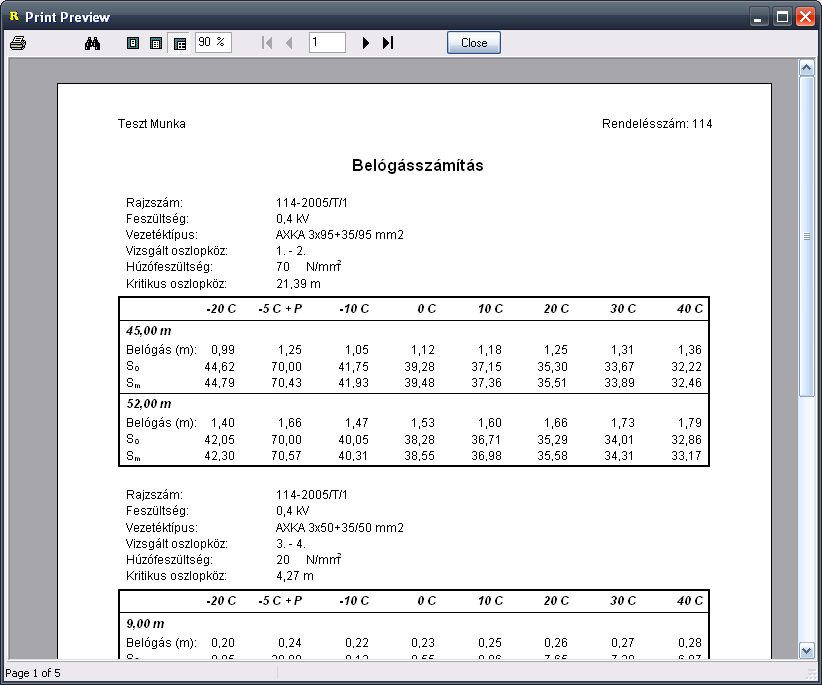Click the zoom percentage field showing 90 %

[213, 42]
